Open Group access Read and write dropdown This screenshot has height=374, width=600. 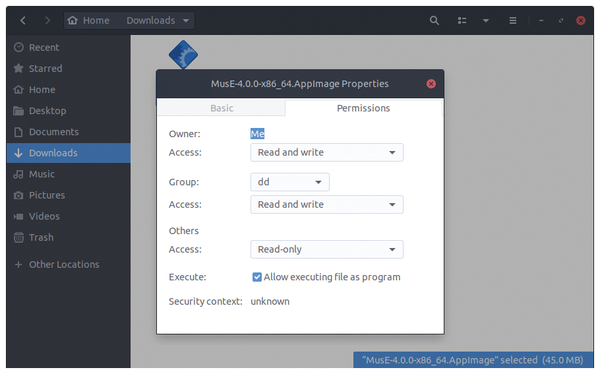[x=327, y=204]
